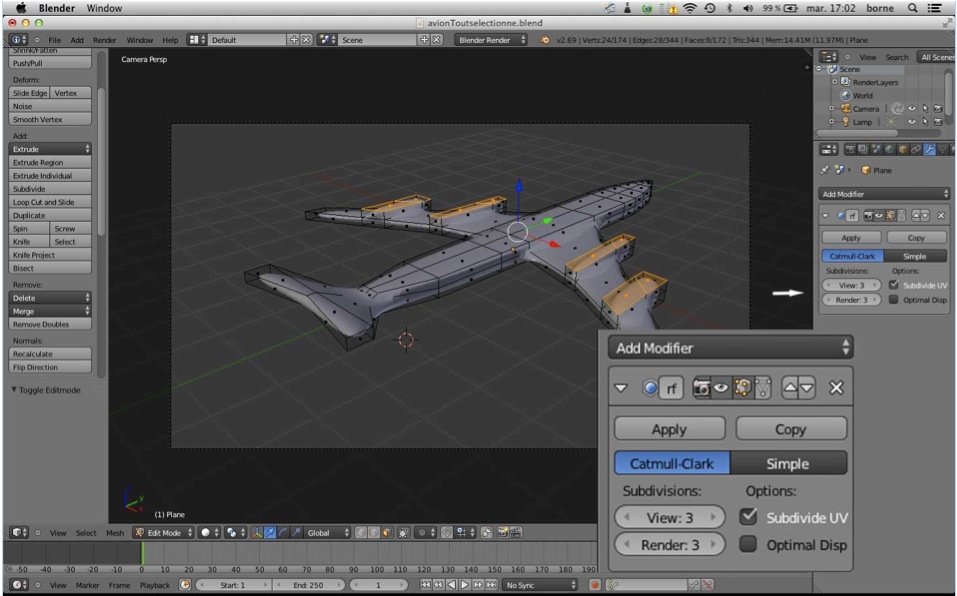Open the Render menu in top bar

pos(105,40)
